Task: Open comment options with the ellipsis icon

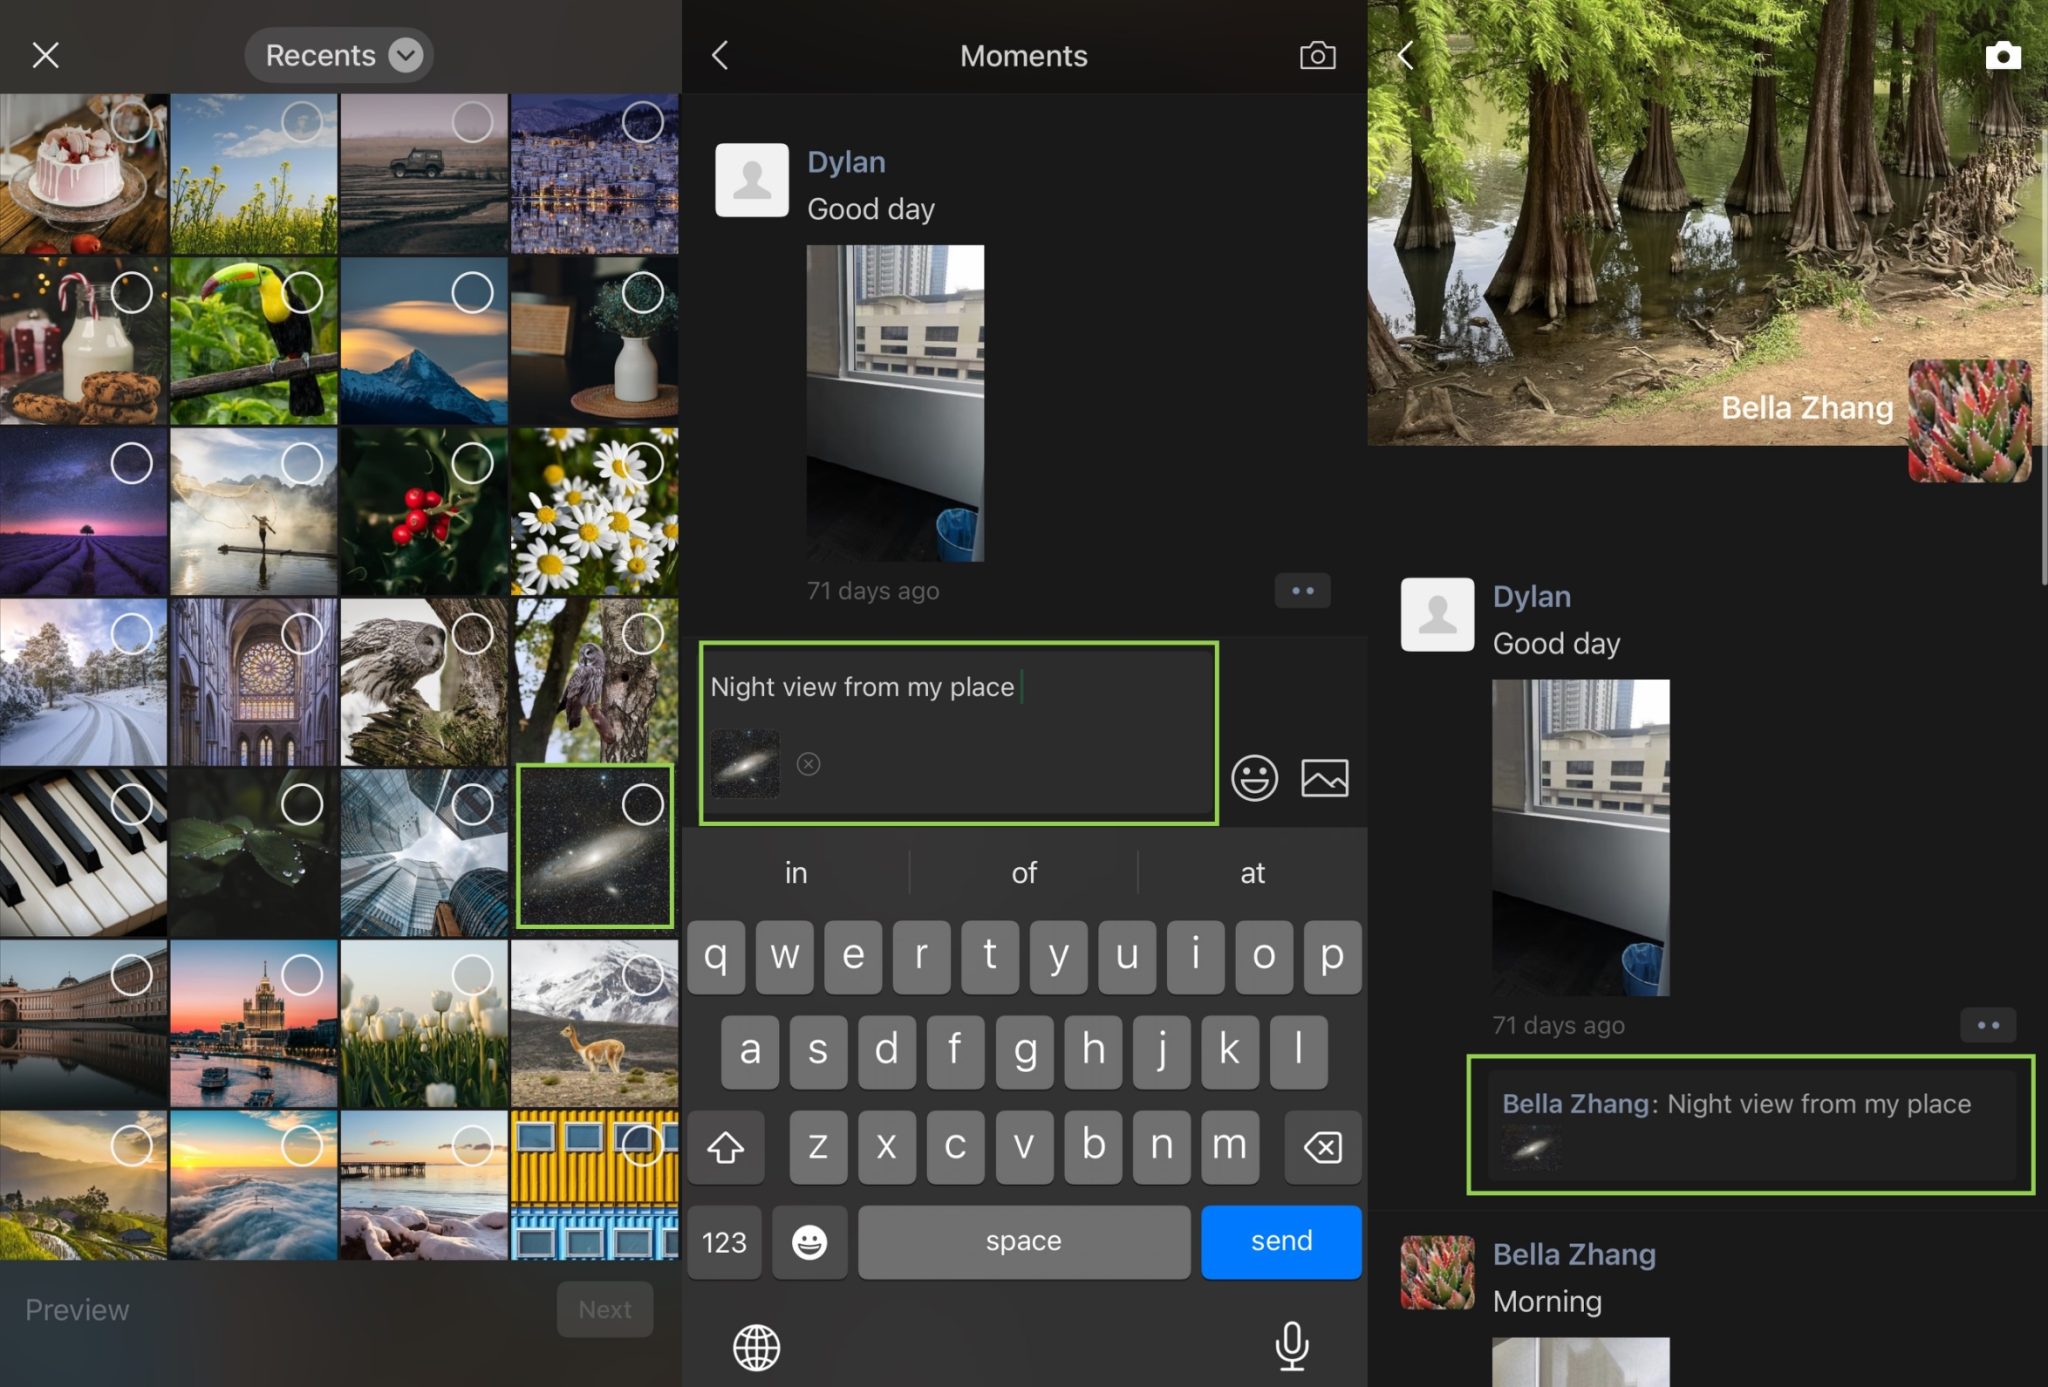Action: point(1303,591)
